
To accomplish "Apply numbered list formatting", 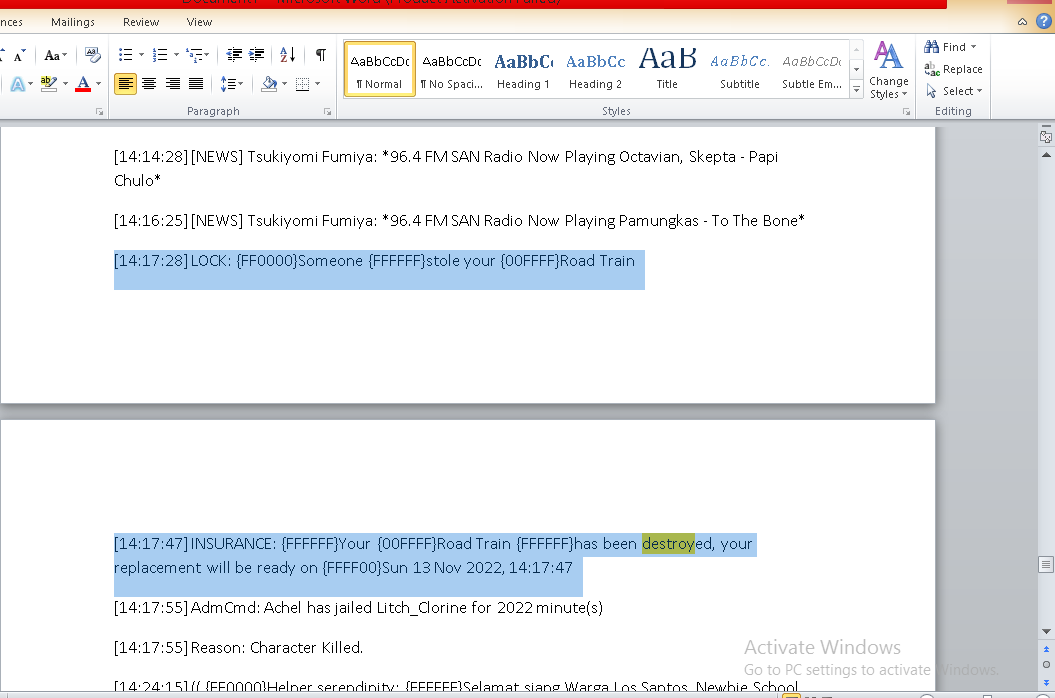I will (x=159, y=55).
